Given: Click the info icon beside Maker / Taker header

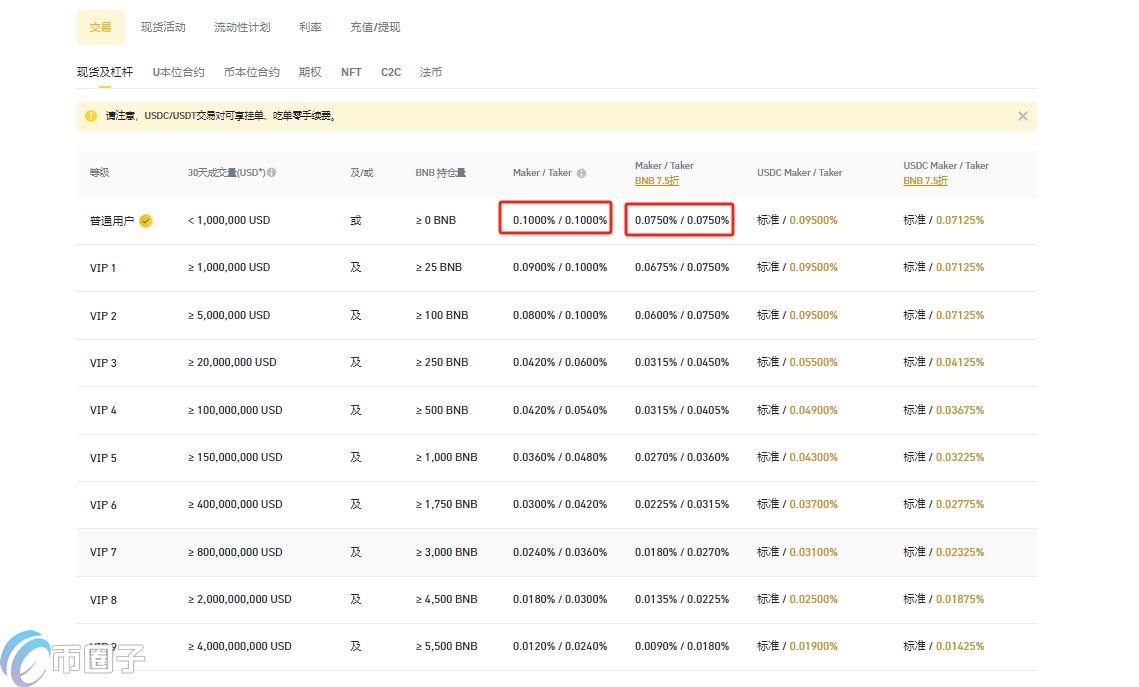Looking at the screenshot, I should point(581,174).
